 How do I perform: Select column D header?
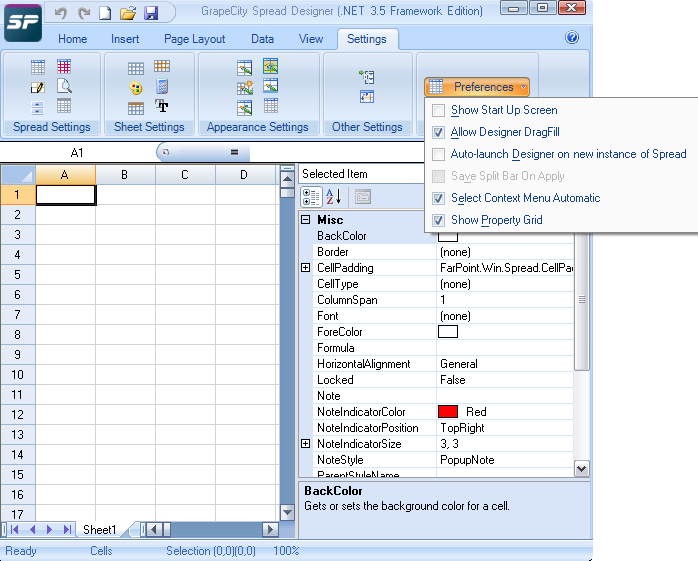pyautogui.click(x=244, y=175)
